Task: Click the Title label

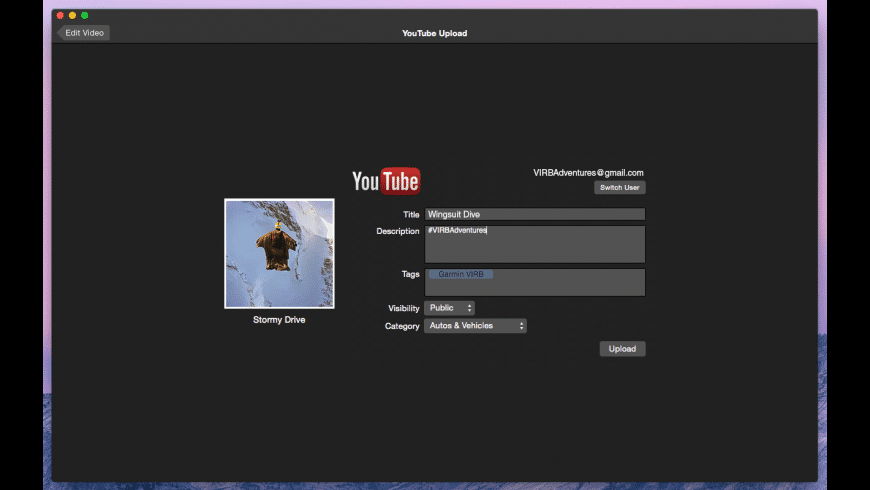Action: [x=411, y=214]
